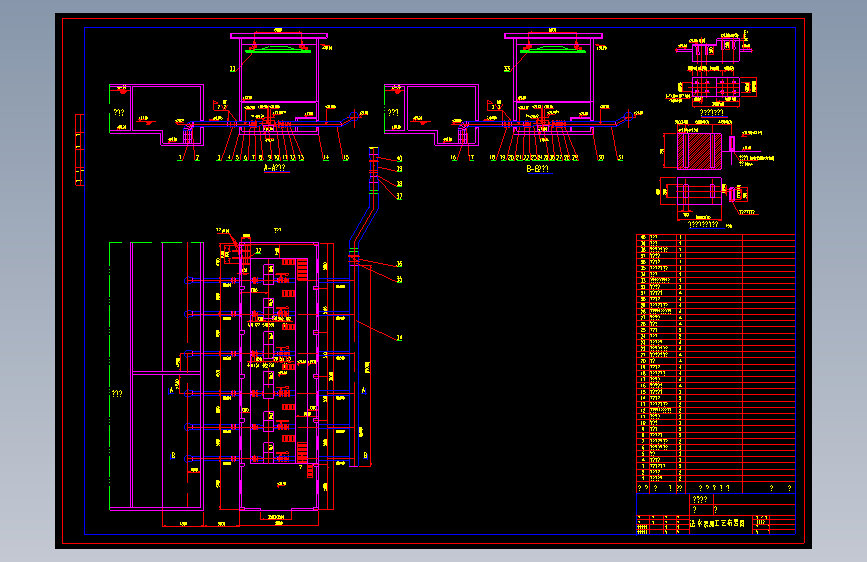Select leader callout 16 under B-B section
Image resolution: width=867 pixels, height=562 pixels.
pyautogui.click(x=453, y=158)
